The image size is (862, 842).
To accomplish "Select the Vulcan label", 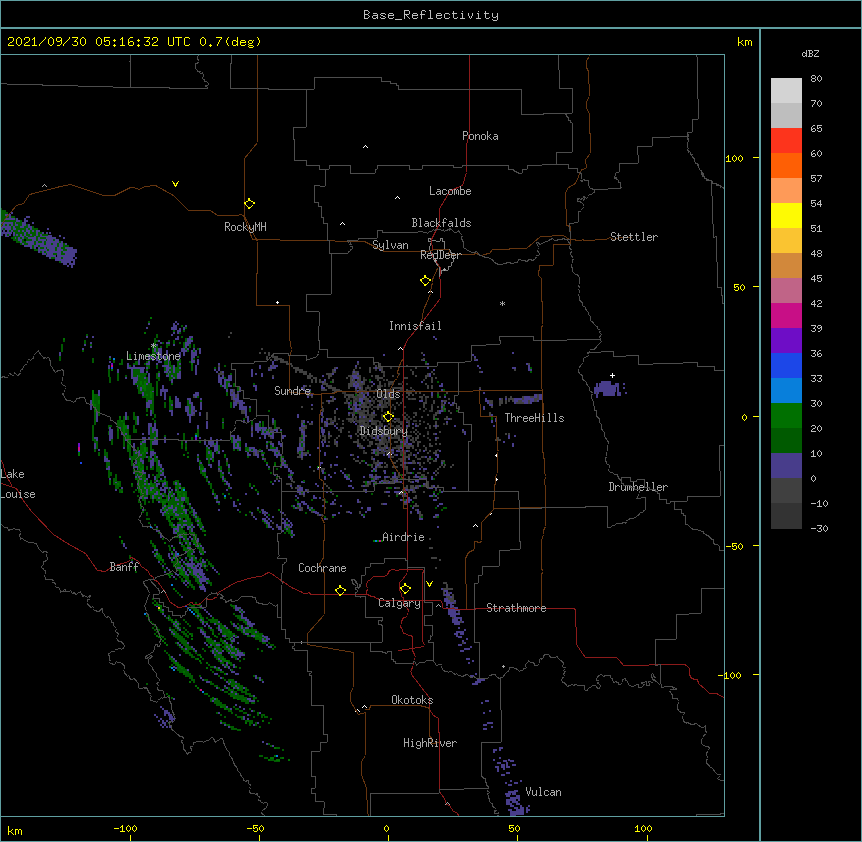I will (543, 792).
